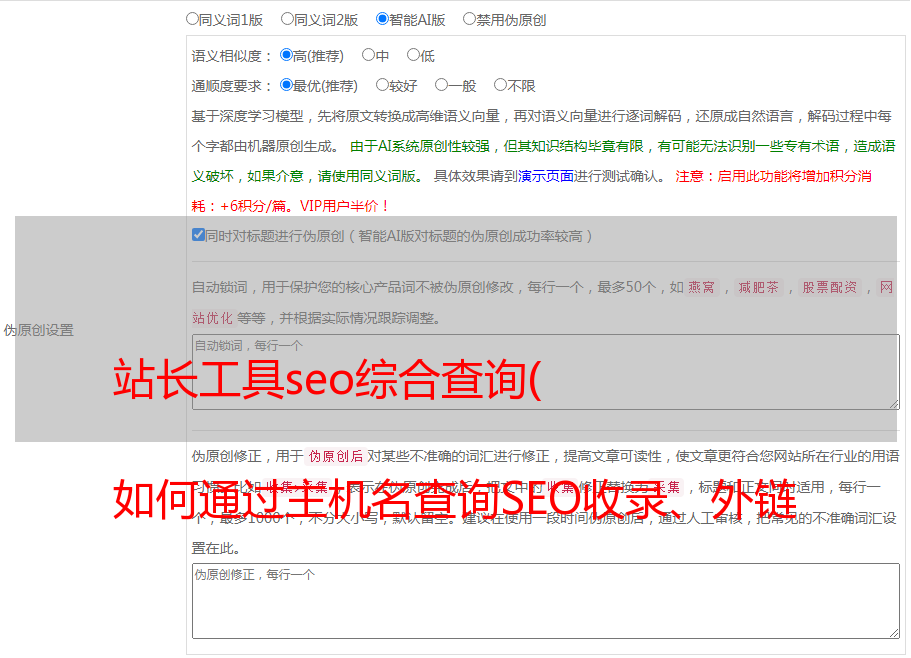Set 语义相似度 to 中

click(x=368, y=55)
